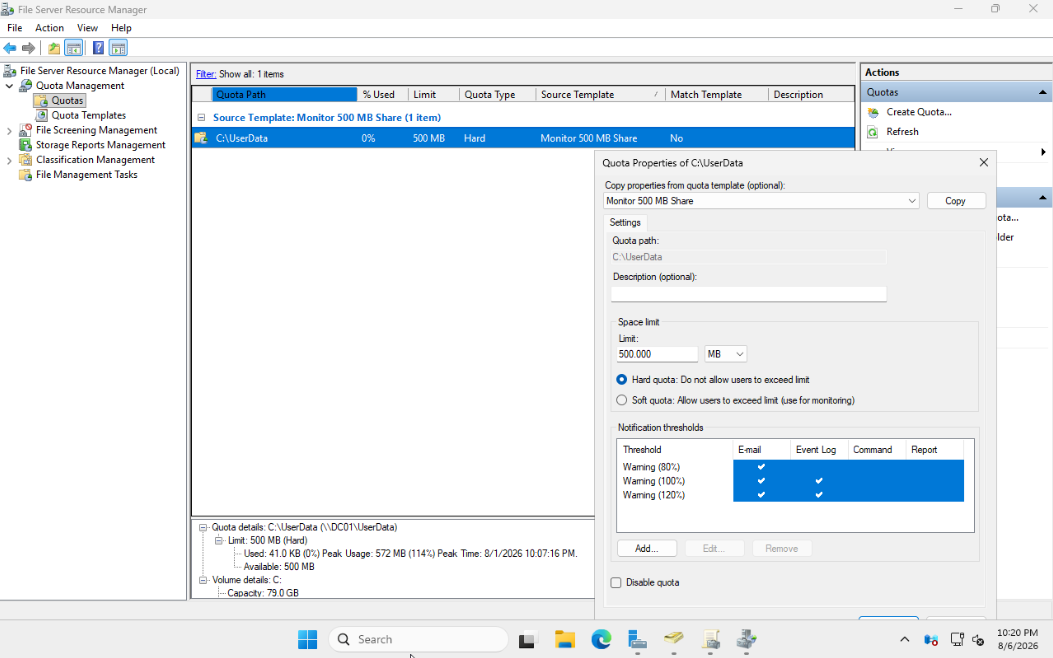
Task: Click the C:\UserData row folder icon
Action: coord(201,138)
